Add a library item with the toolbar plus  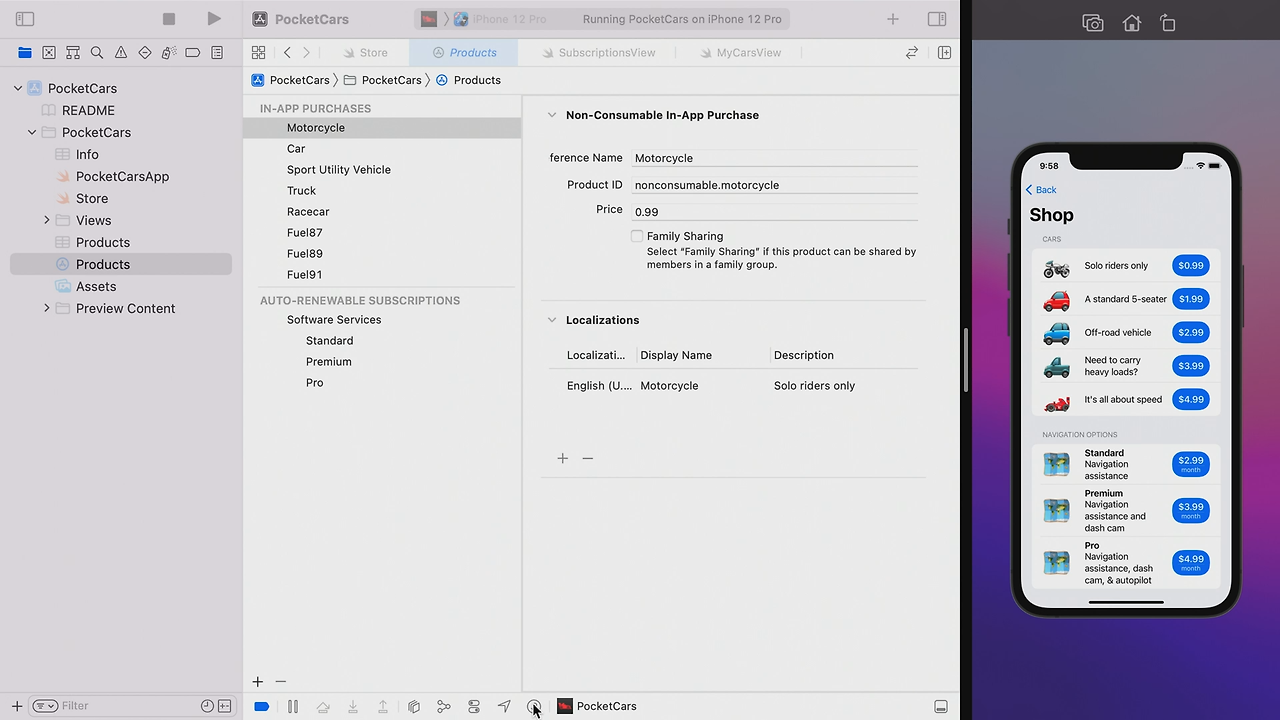[x=893, y=19]
